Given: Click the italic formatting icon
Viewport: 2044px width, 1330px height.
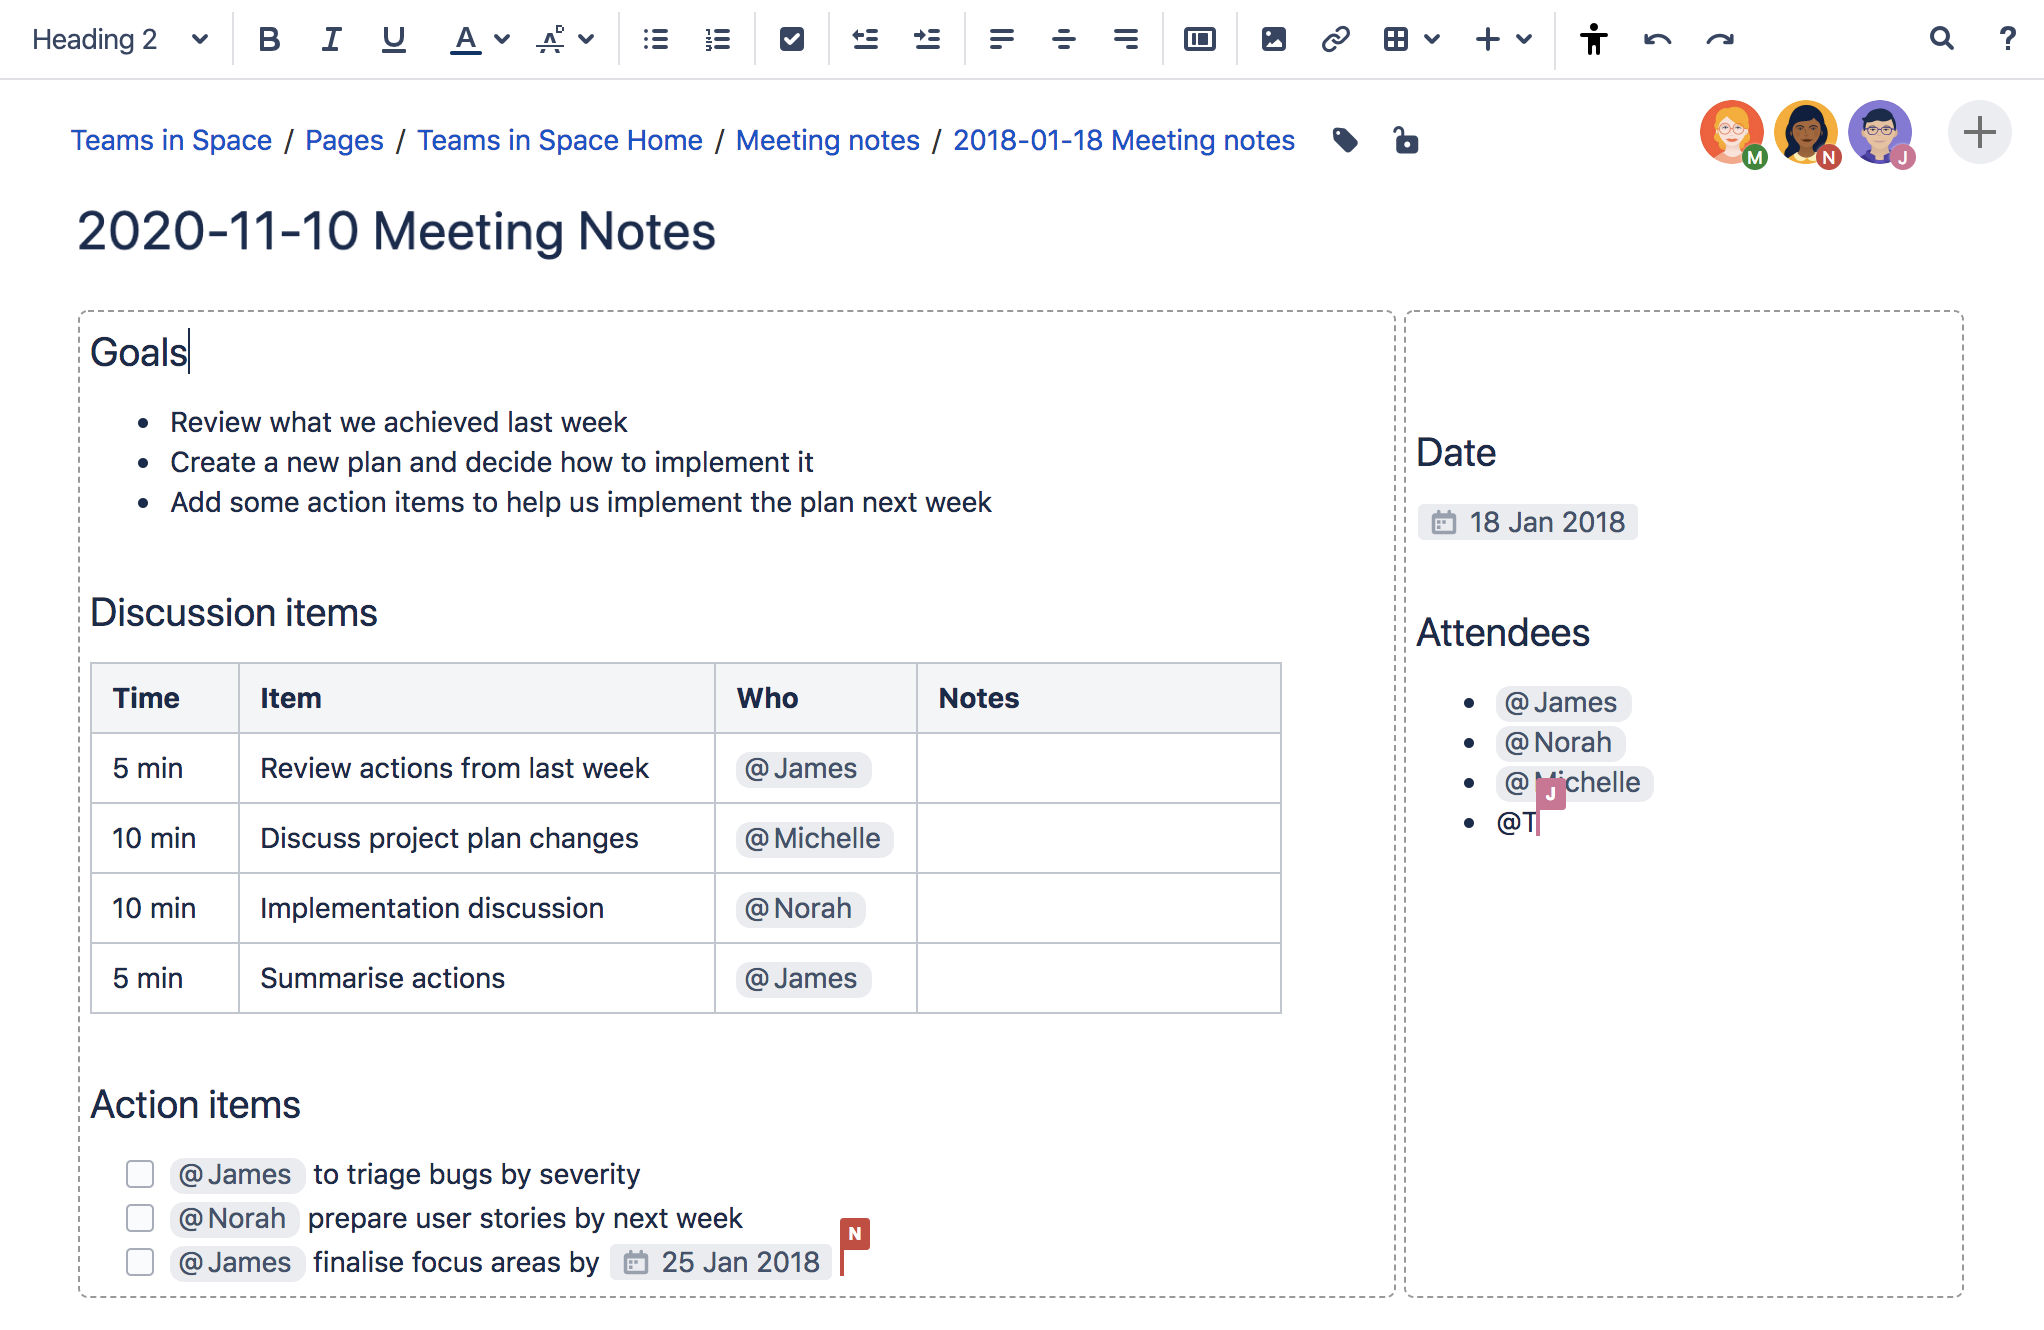Looking at the screenshot, I should pos(331,39).
